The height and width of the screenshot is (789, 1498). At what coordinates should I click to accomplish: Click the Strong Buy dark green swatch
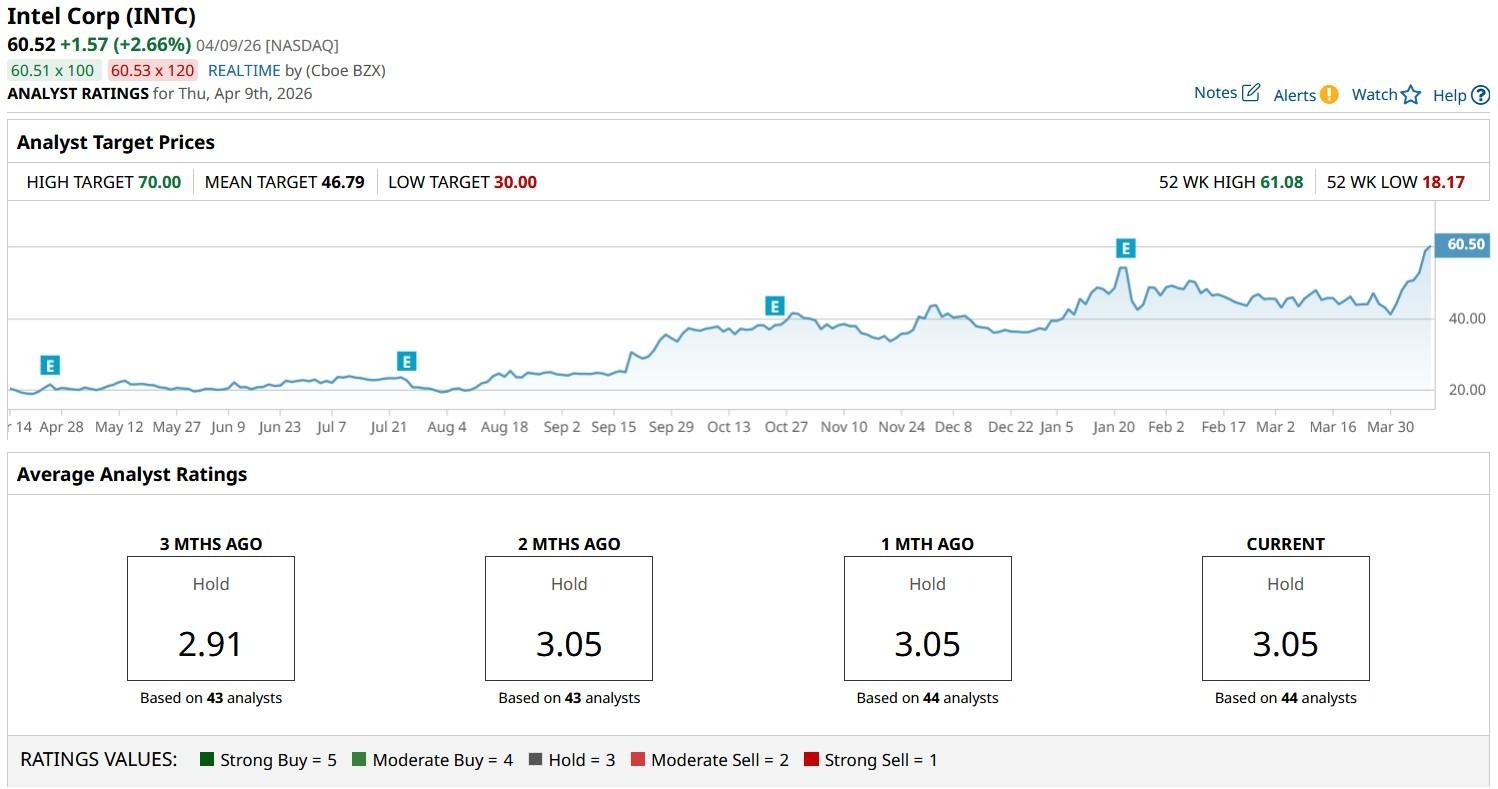(207, 760)
